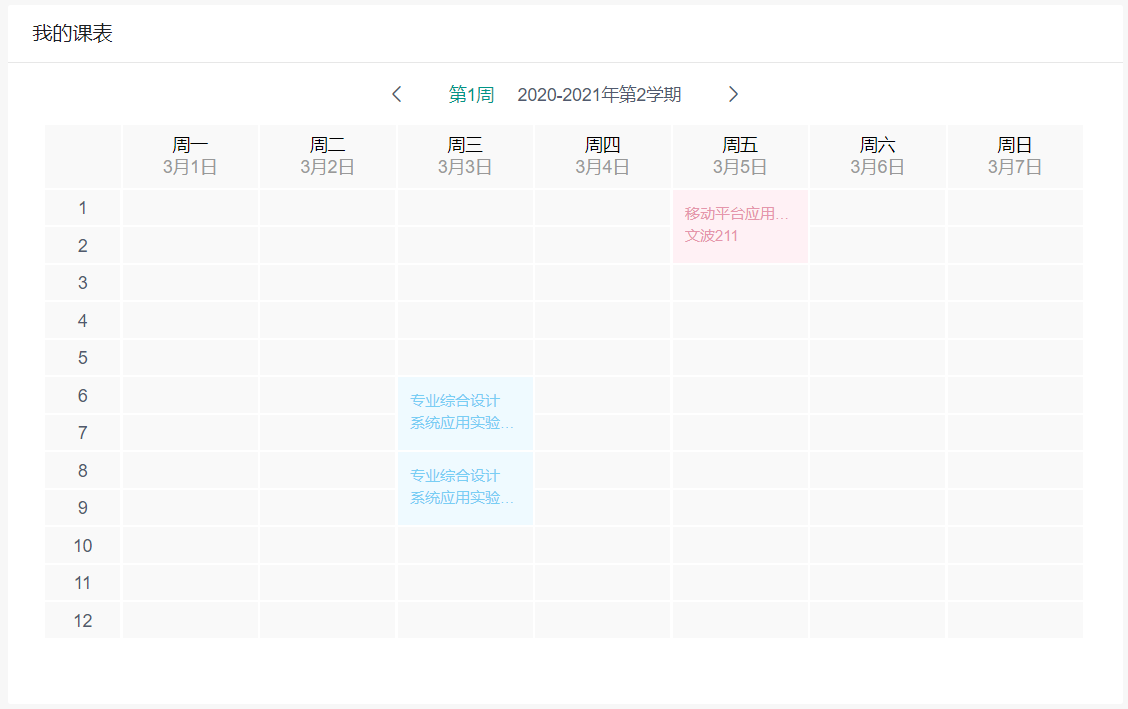The image size is (1128, 709).
Task: Click the 周三 3月3日 column header
Action: 465,156
